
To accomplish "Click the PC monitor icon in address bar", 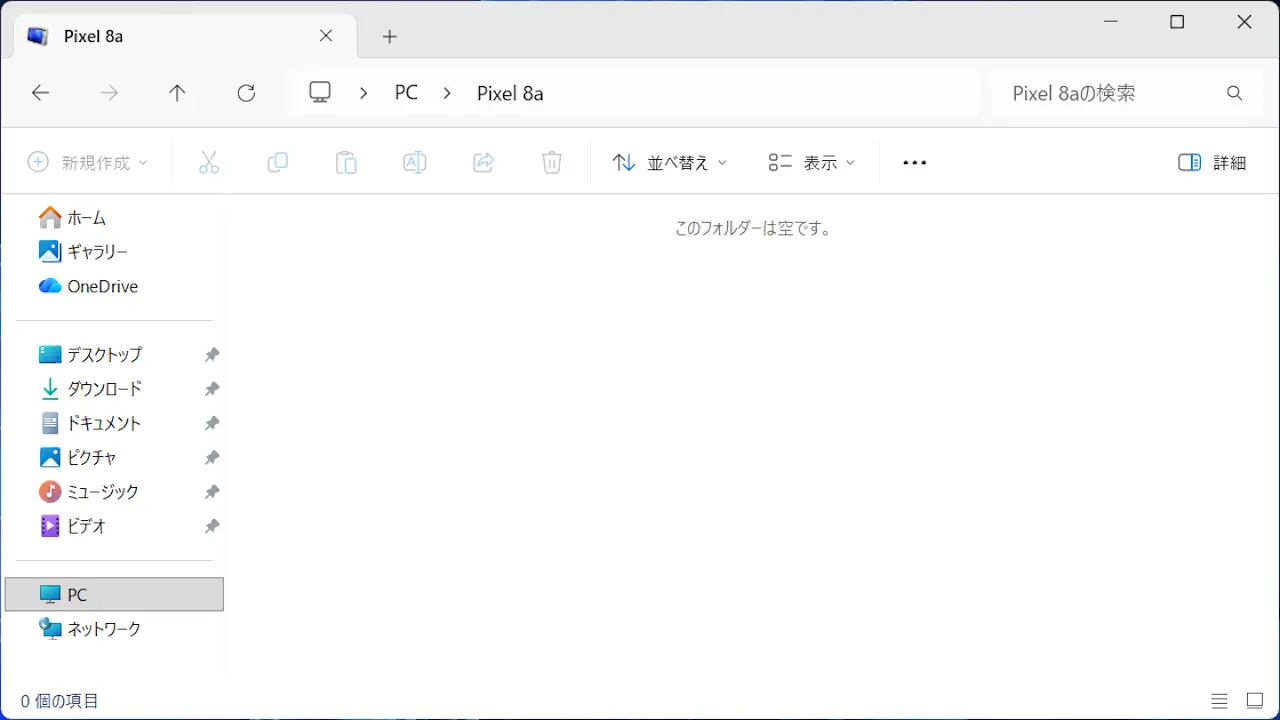I will pyautogui.click(x=320, y=93).
